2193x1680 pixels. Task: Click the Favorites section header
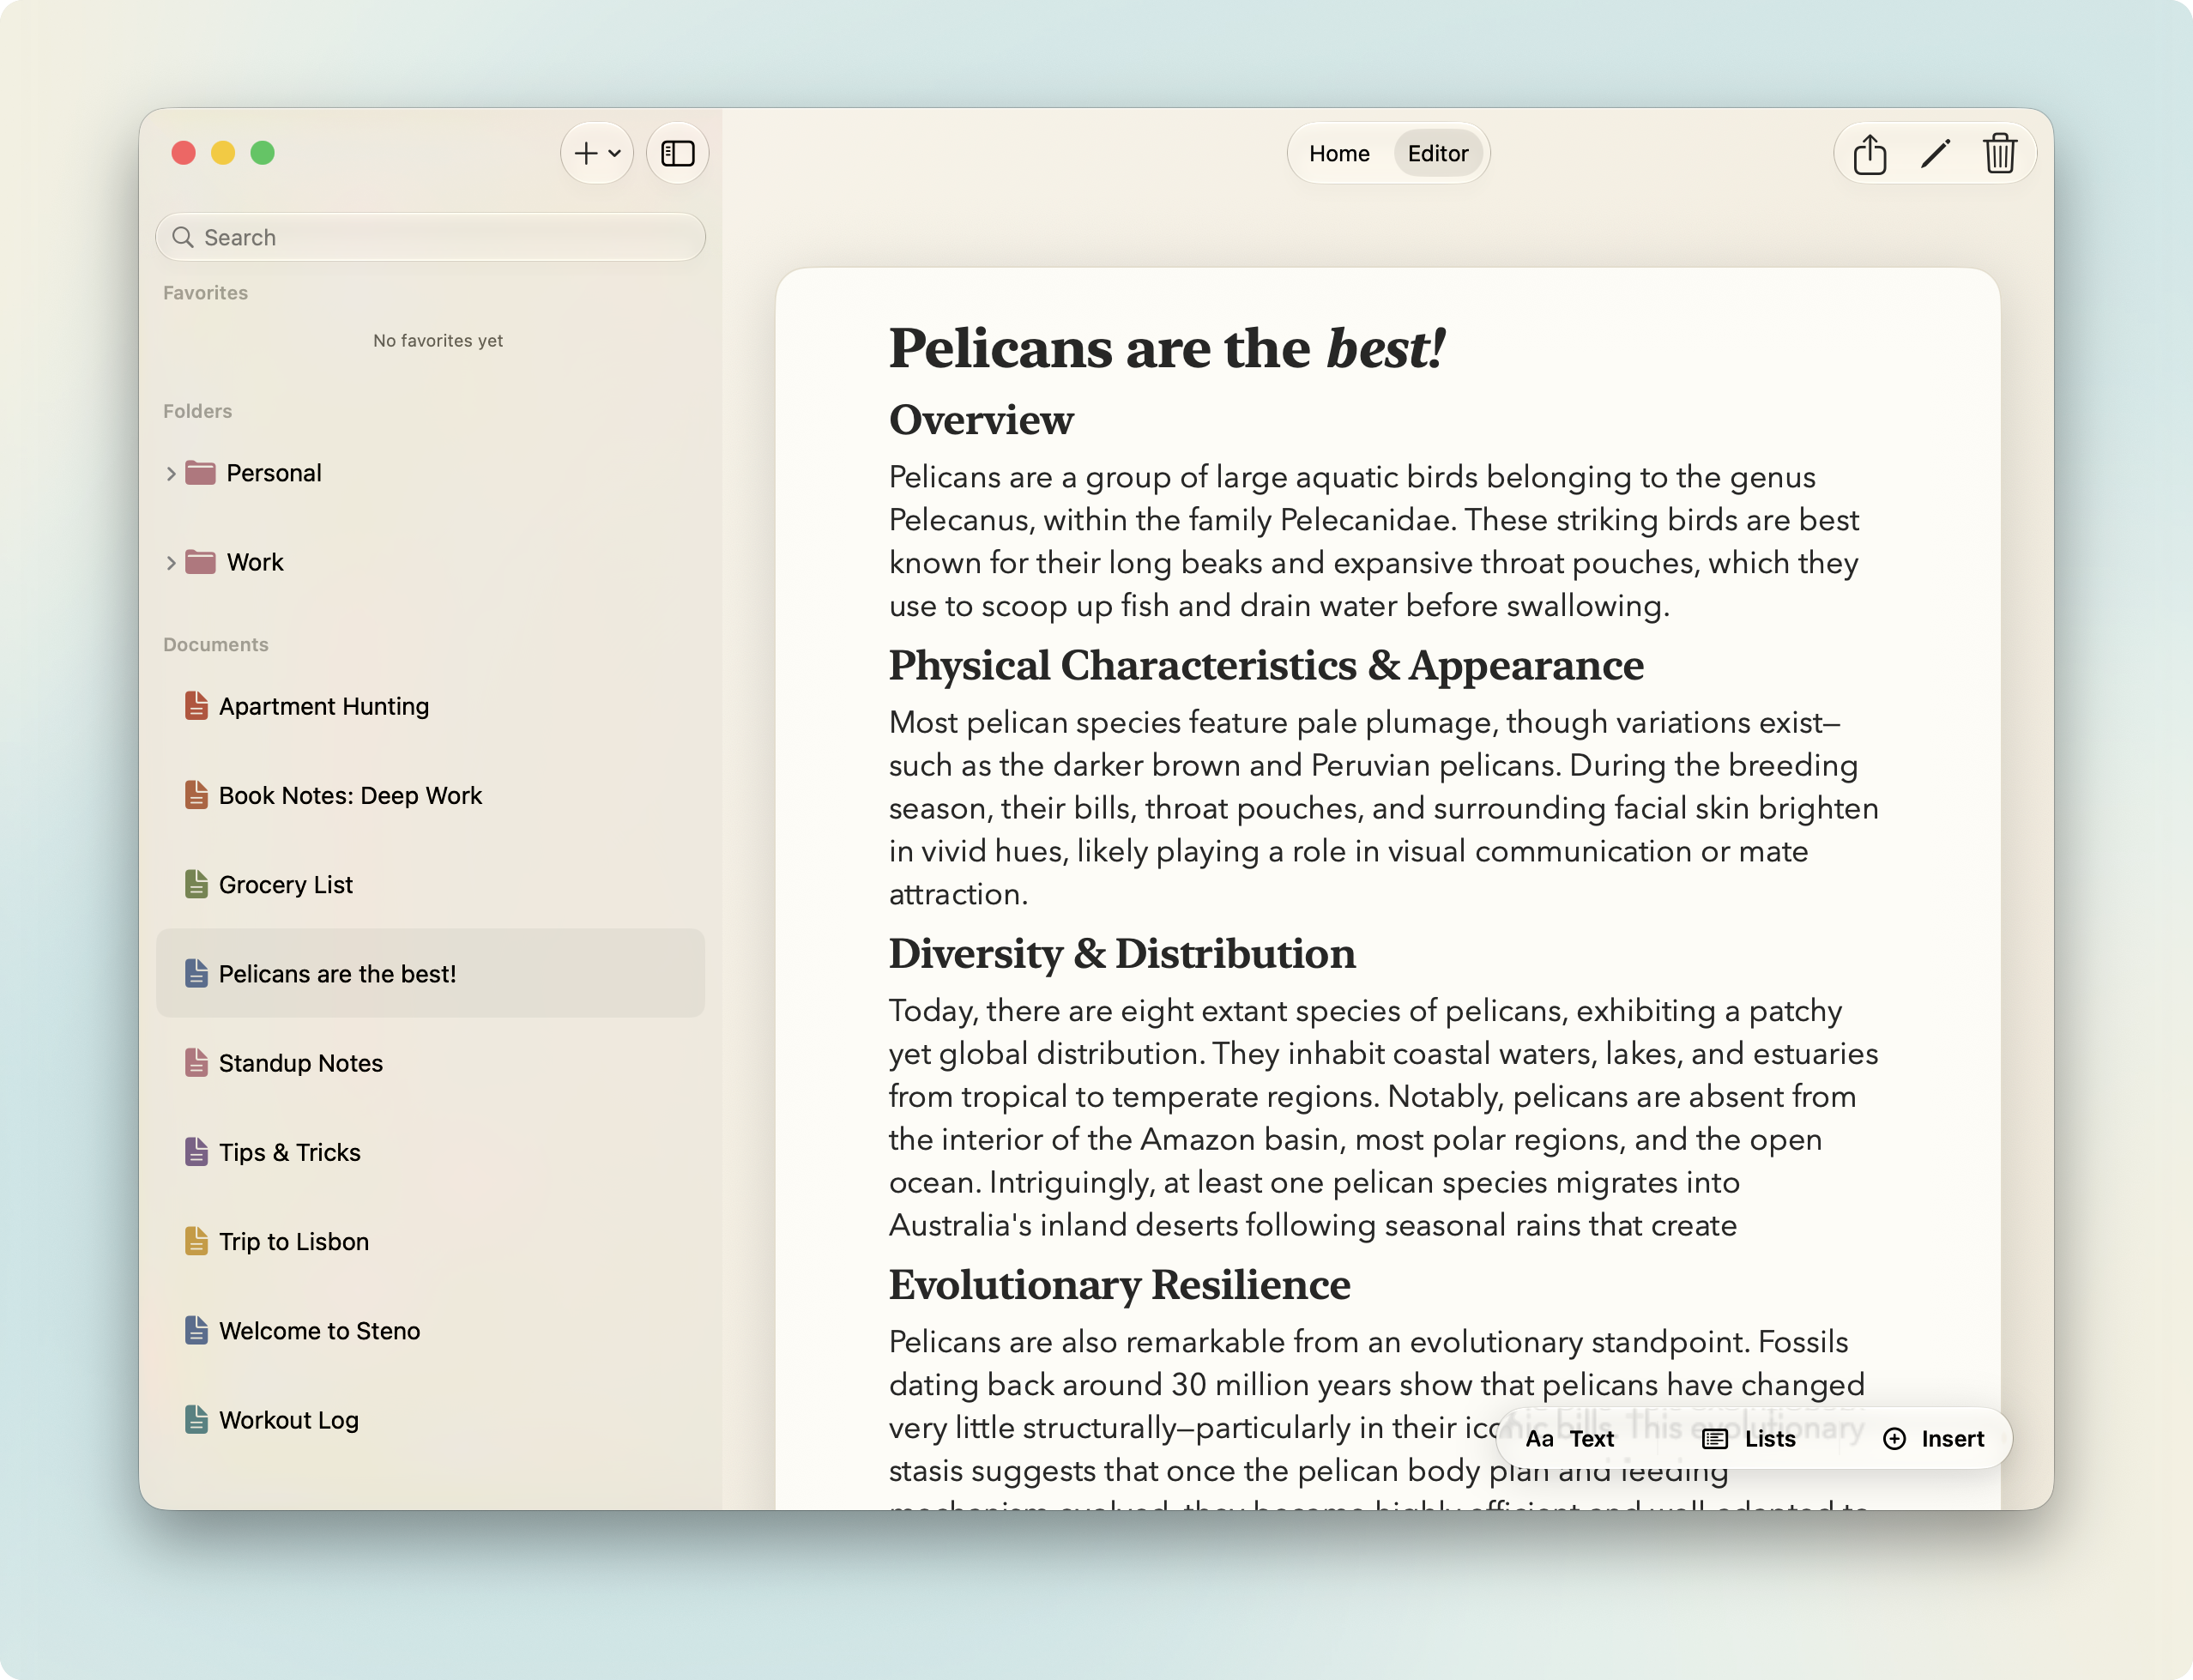(x=205, y=293)
